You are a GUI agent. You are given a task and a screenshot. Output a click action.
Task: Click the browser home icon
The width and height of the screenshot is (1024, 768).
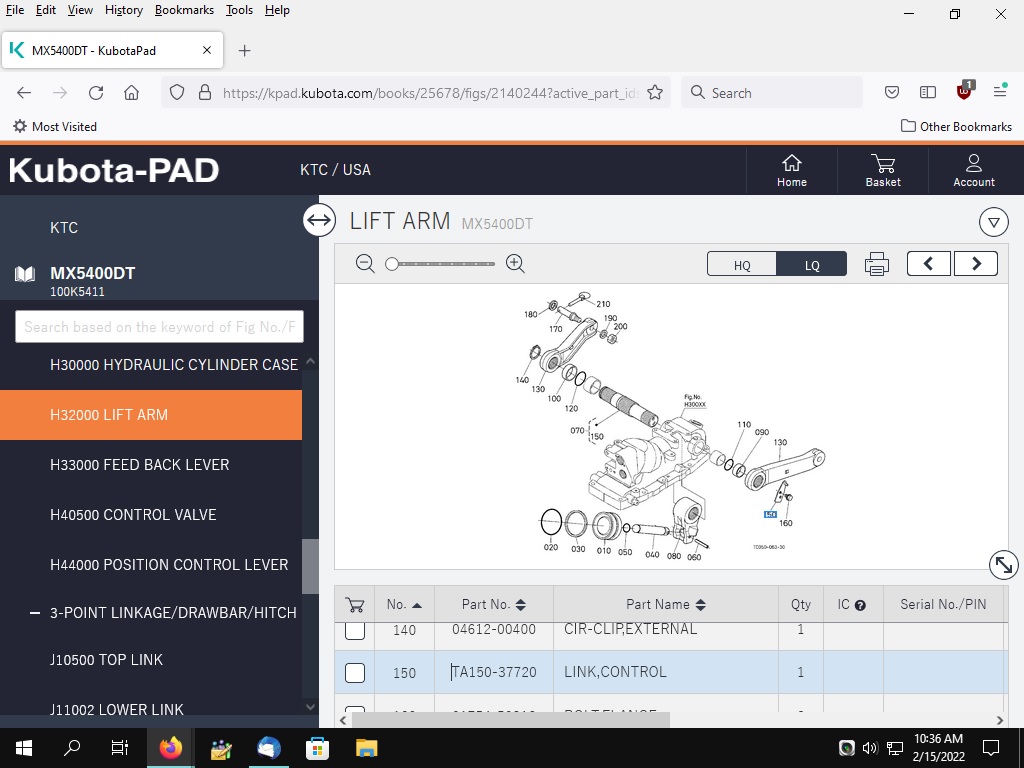point(131,93)
